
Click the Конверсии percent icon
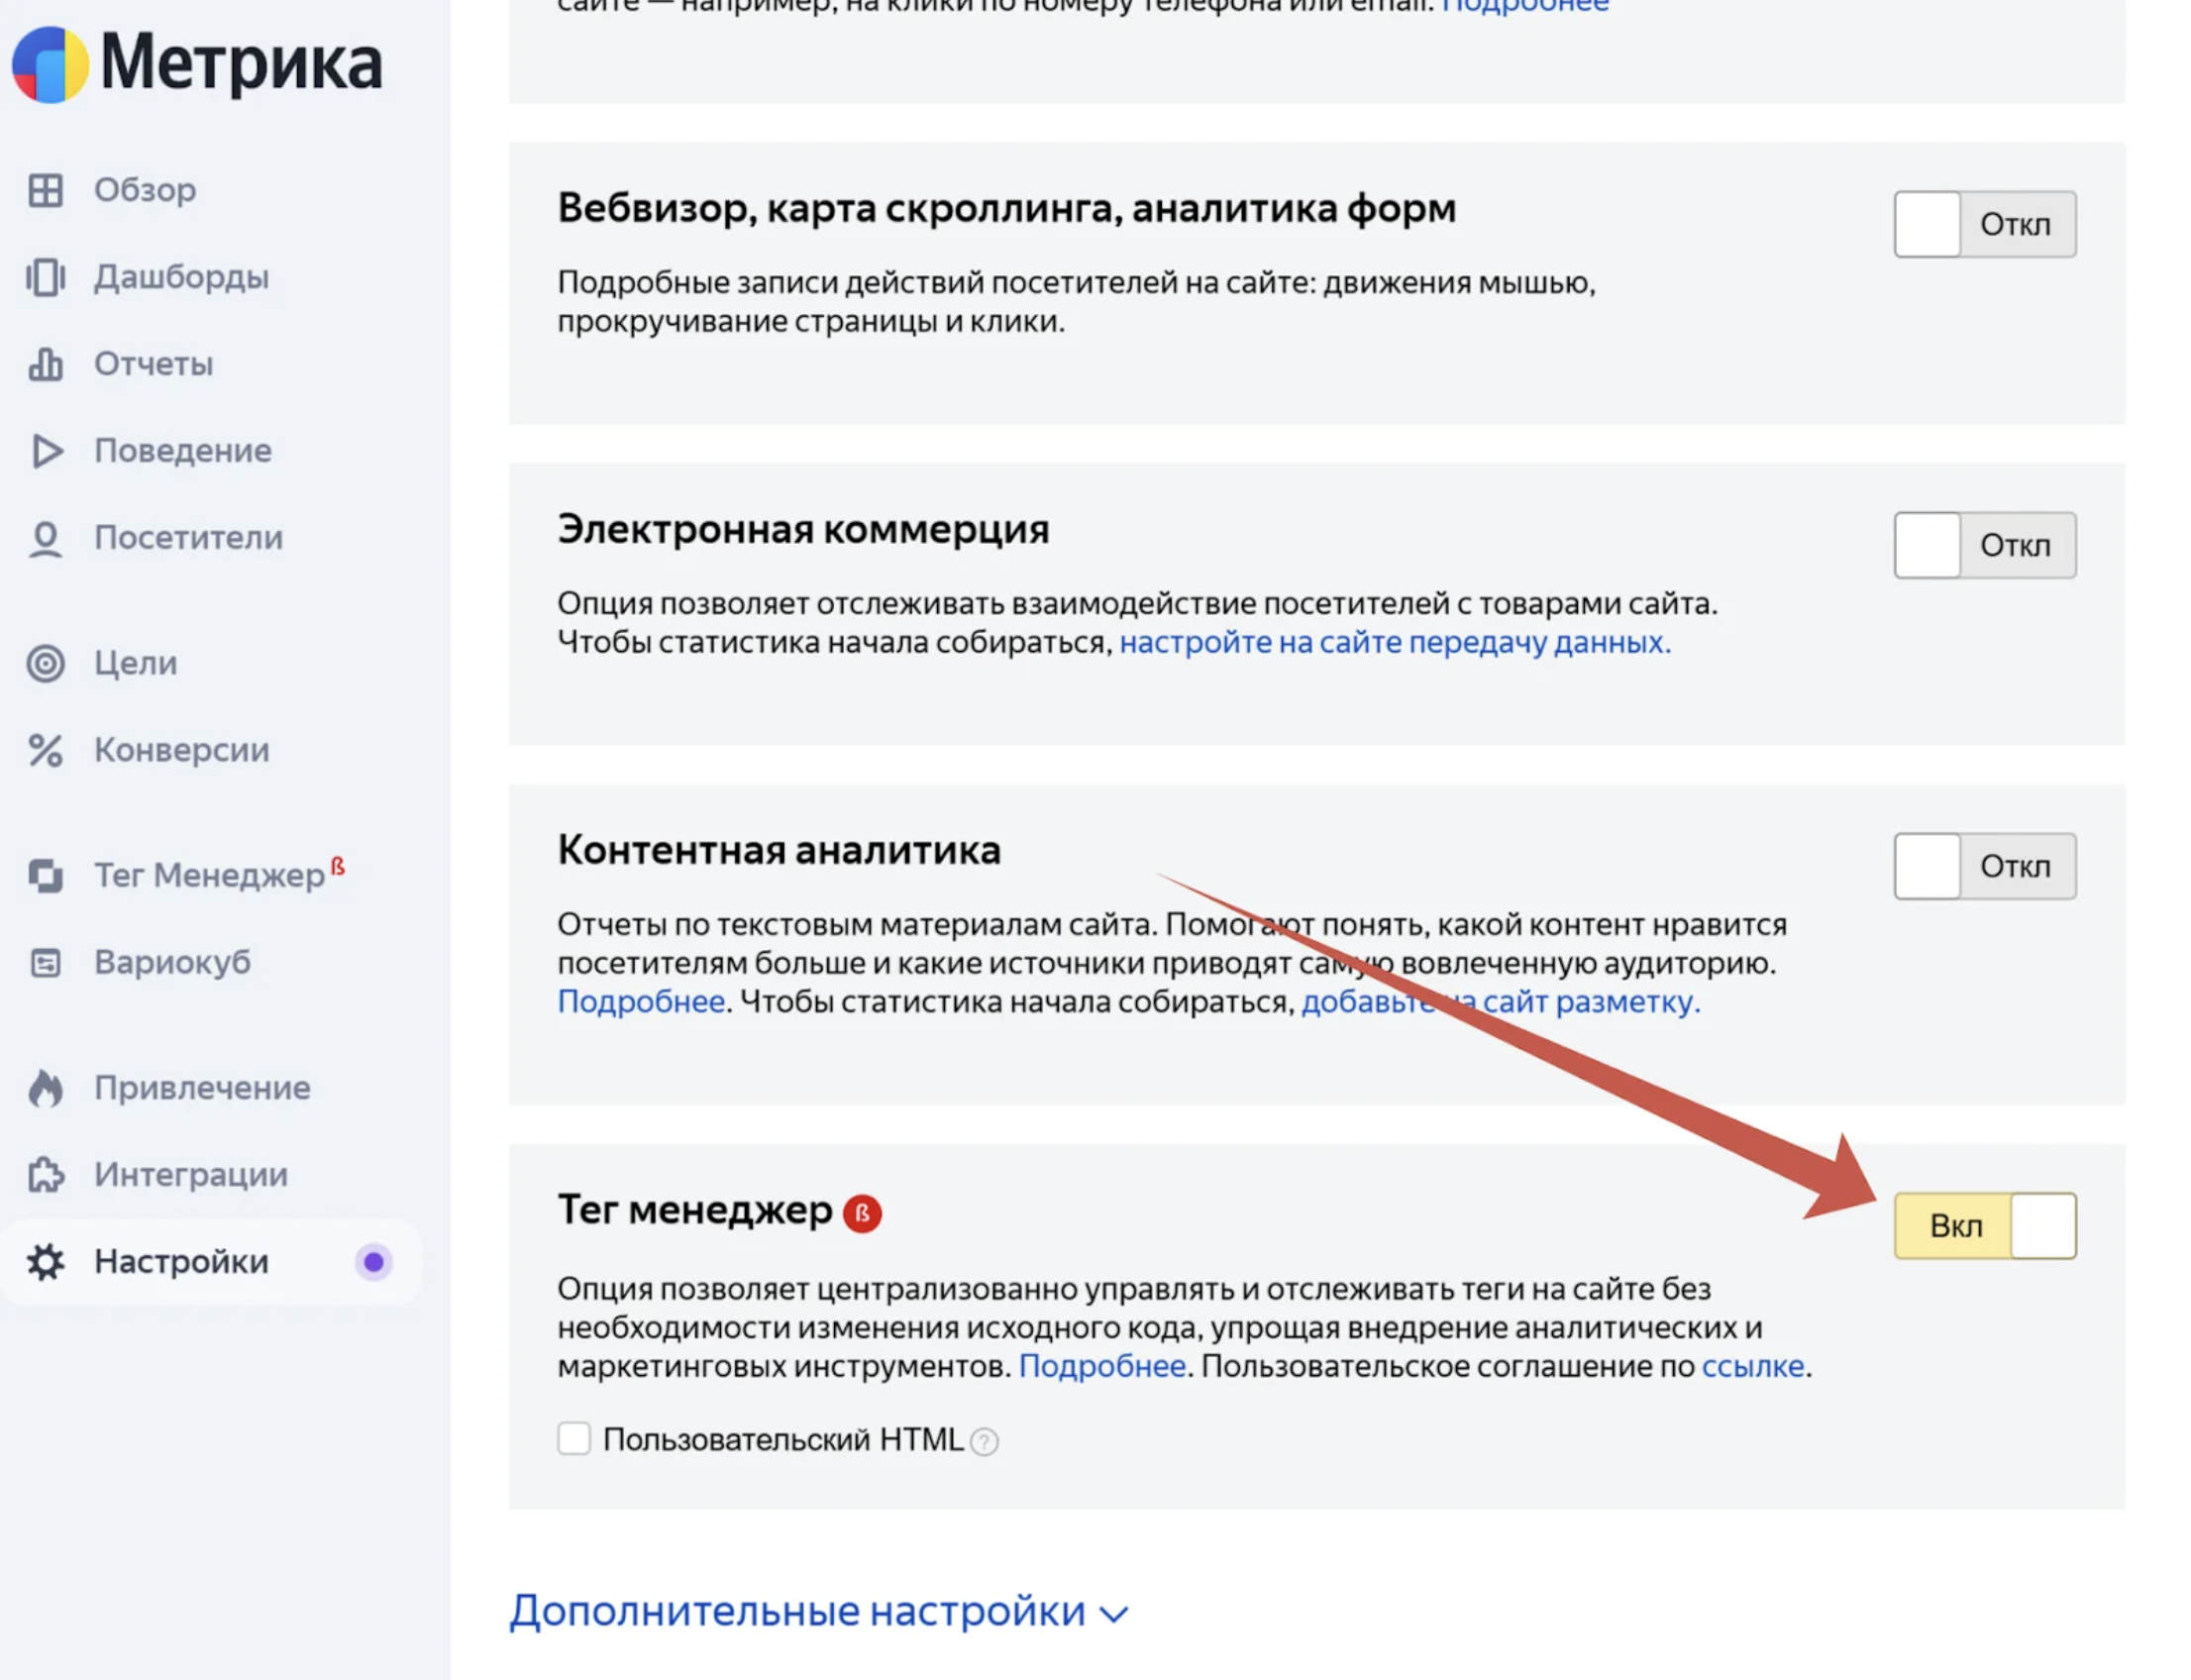(45, 750)
